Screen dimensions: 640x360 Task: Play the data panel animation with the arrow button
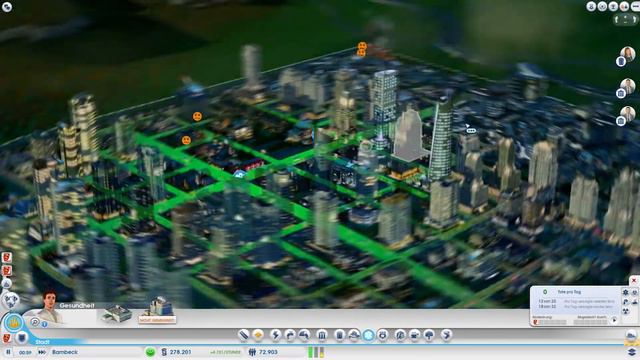pyautogui.click(x=614, y=321)
